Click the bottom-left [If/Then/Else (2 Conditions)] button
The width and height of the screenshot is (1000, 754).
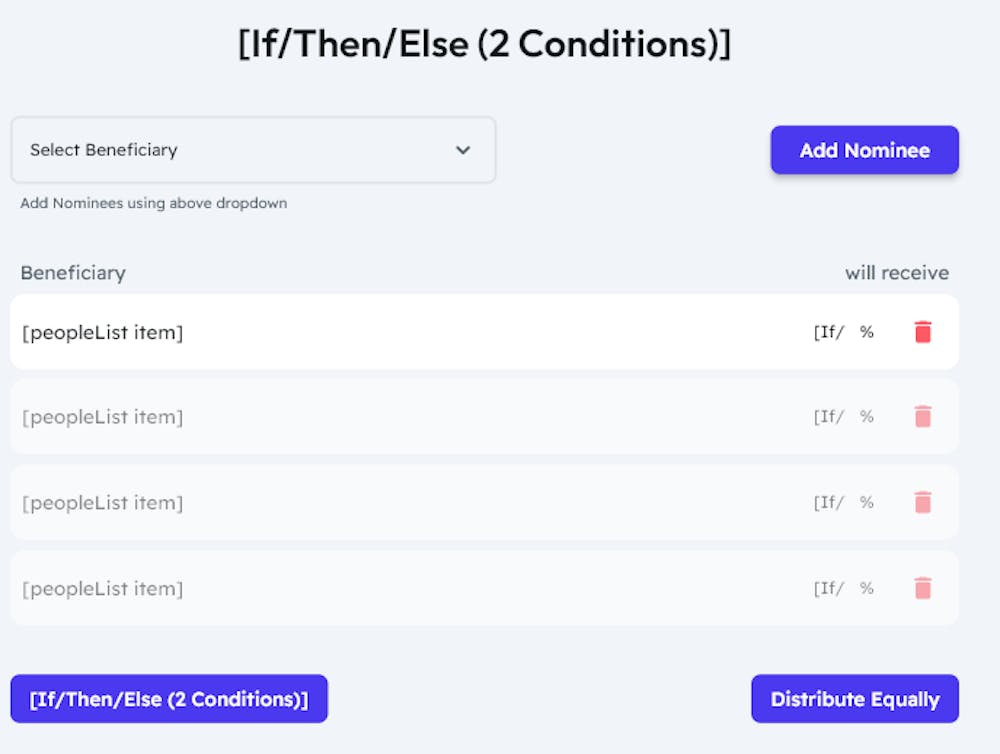tap(169, 699)
